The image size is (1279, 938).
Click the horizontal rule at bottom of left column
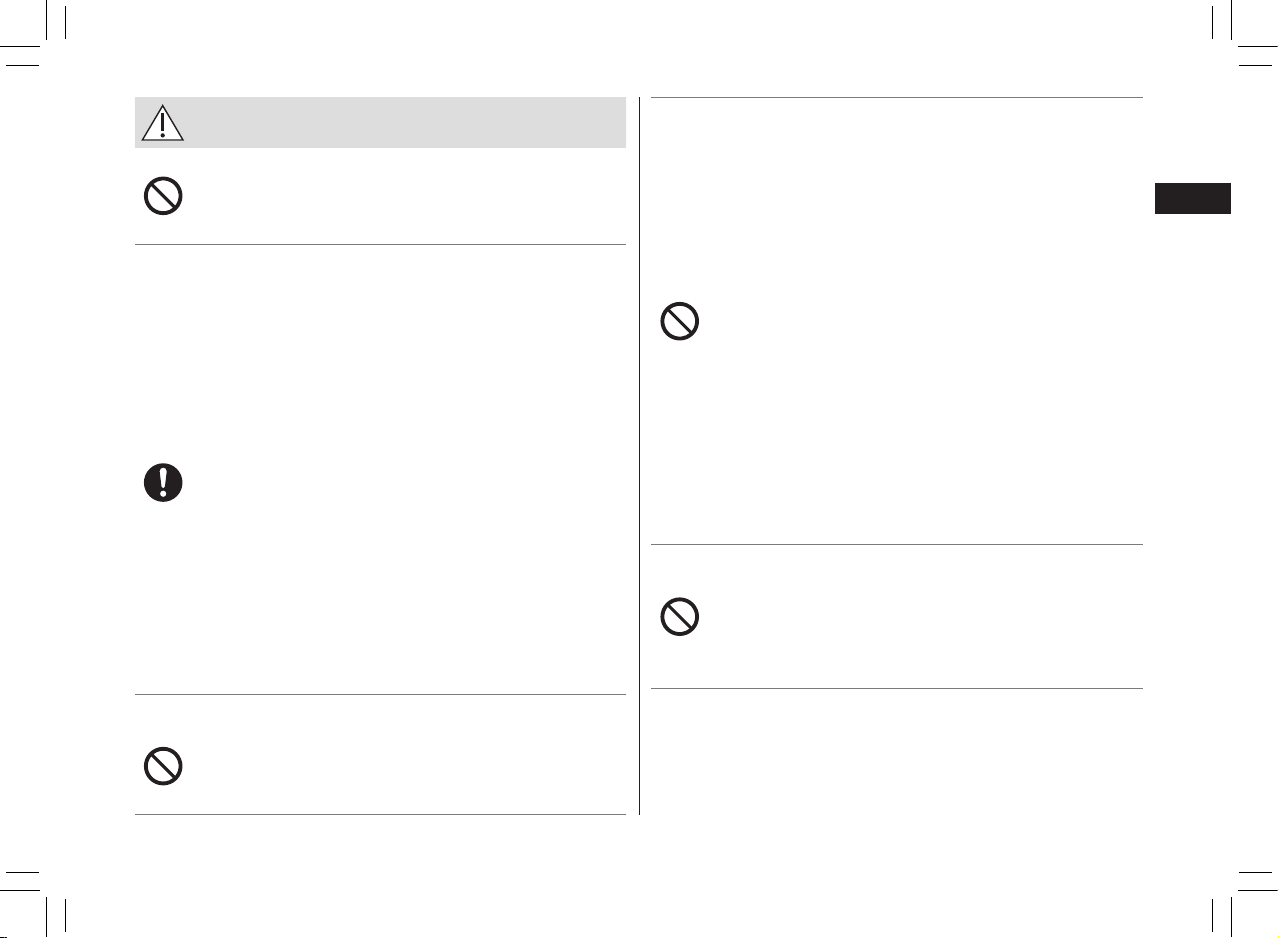coord(380,815)
